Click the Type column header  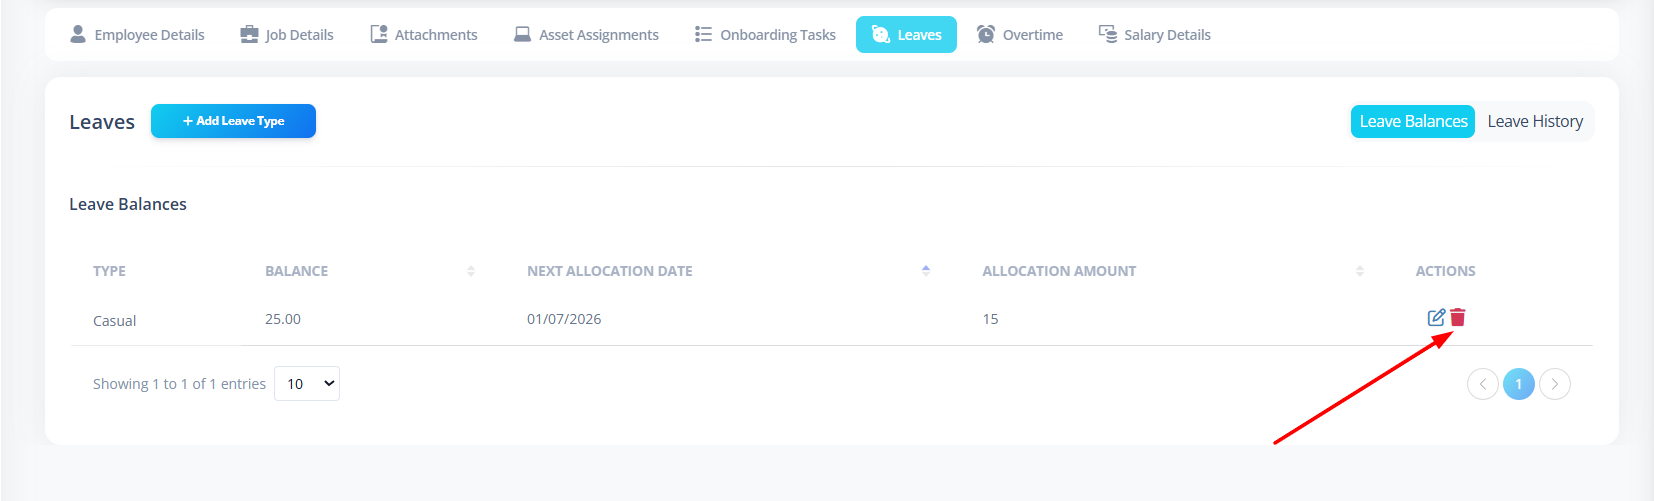coord(109,271)
